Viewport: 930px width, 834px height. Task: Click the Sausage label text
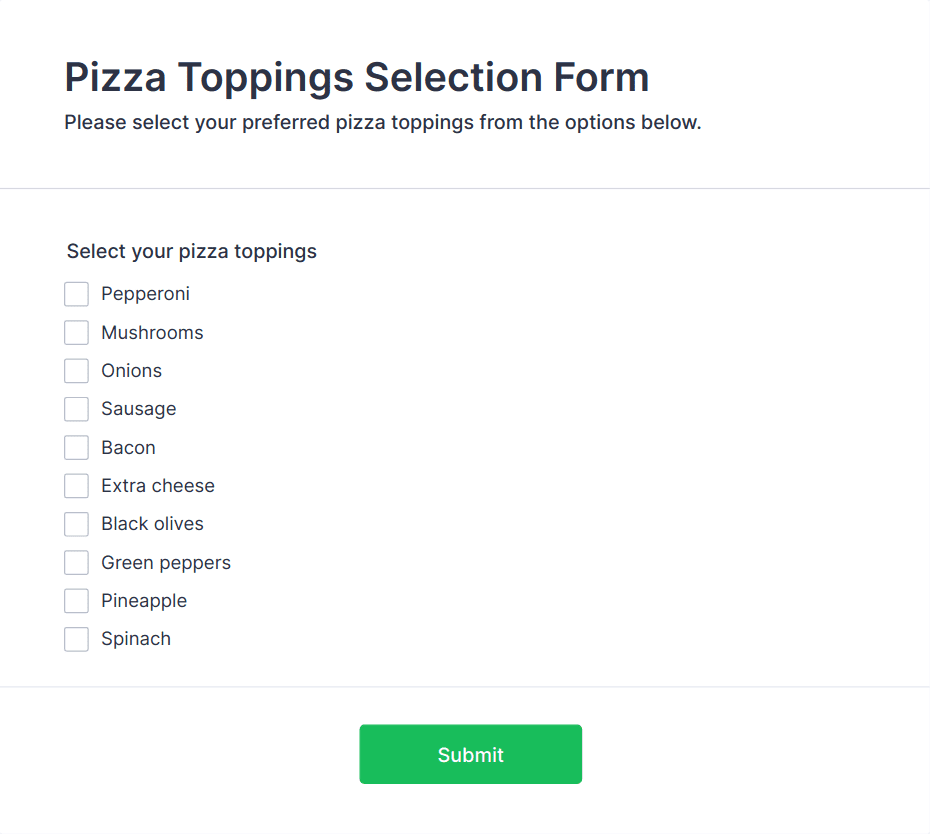point(138,409)
